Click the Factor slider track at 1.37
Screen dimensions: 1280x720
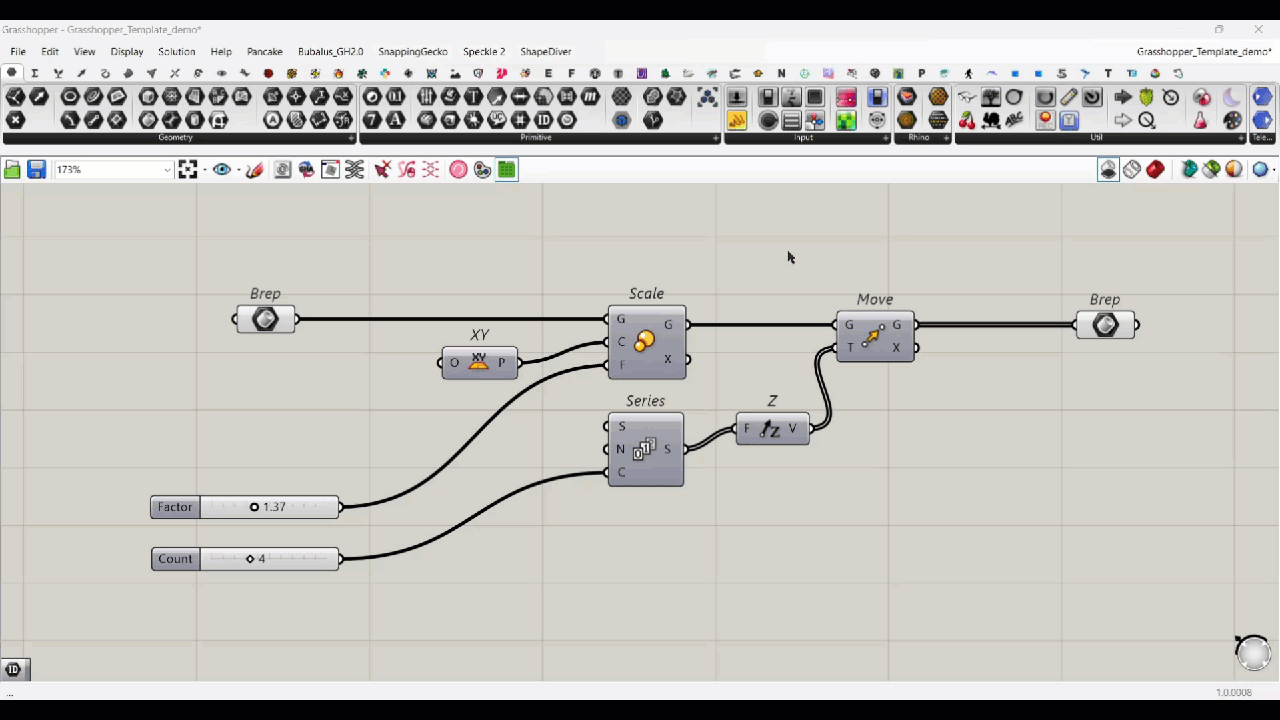tap(269, 507)
